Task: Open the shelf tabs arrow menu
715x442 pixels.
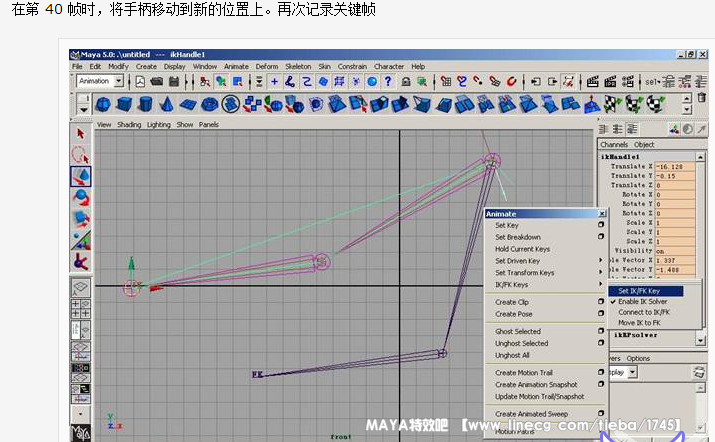Action: coord(83,109)
